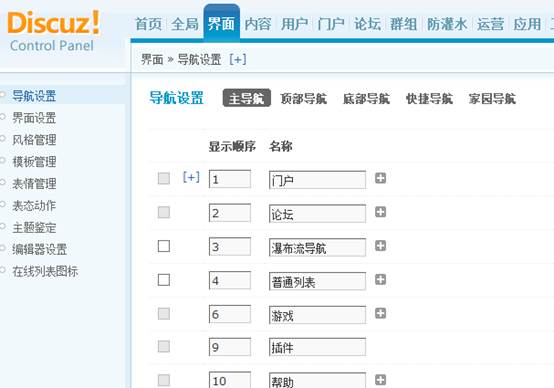The width and height of the screenshot is (554, 388).
Task: Click the 门户 name input field
Action: [317, 180]
